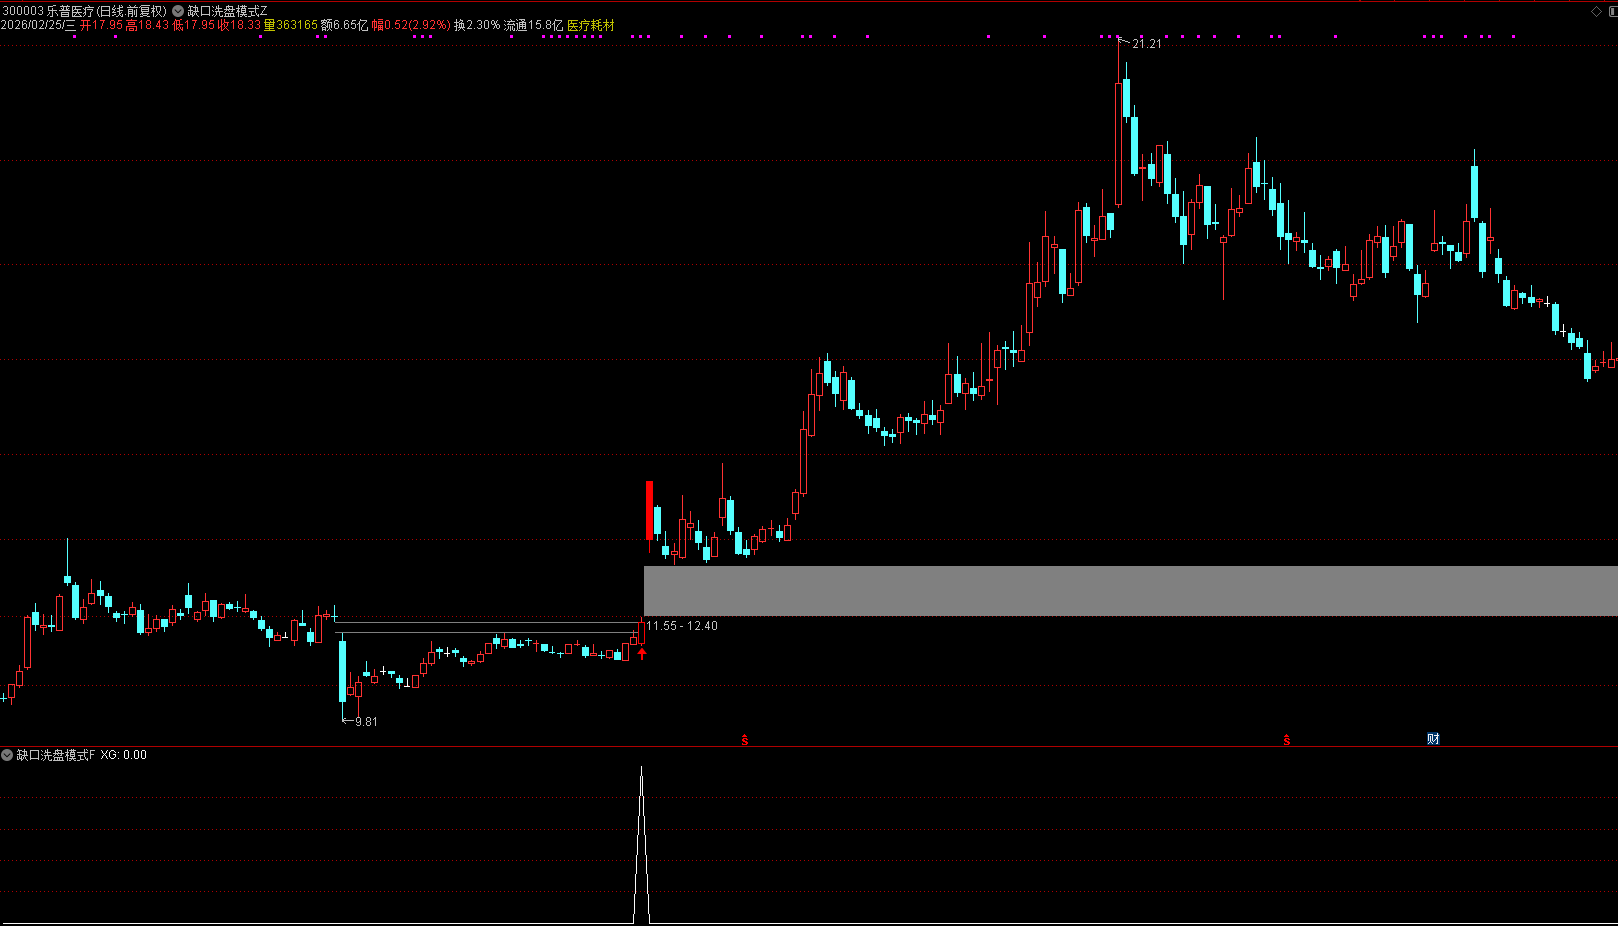Click the close price 收18.33
The width and height of the screenshot is (1618, 926).
tap(239, 25)
